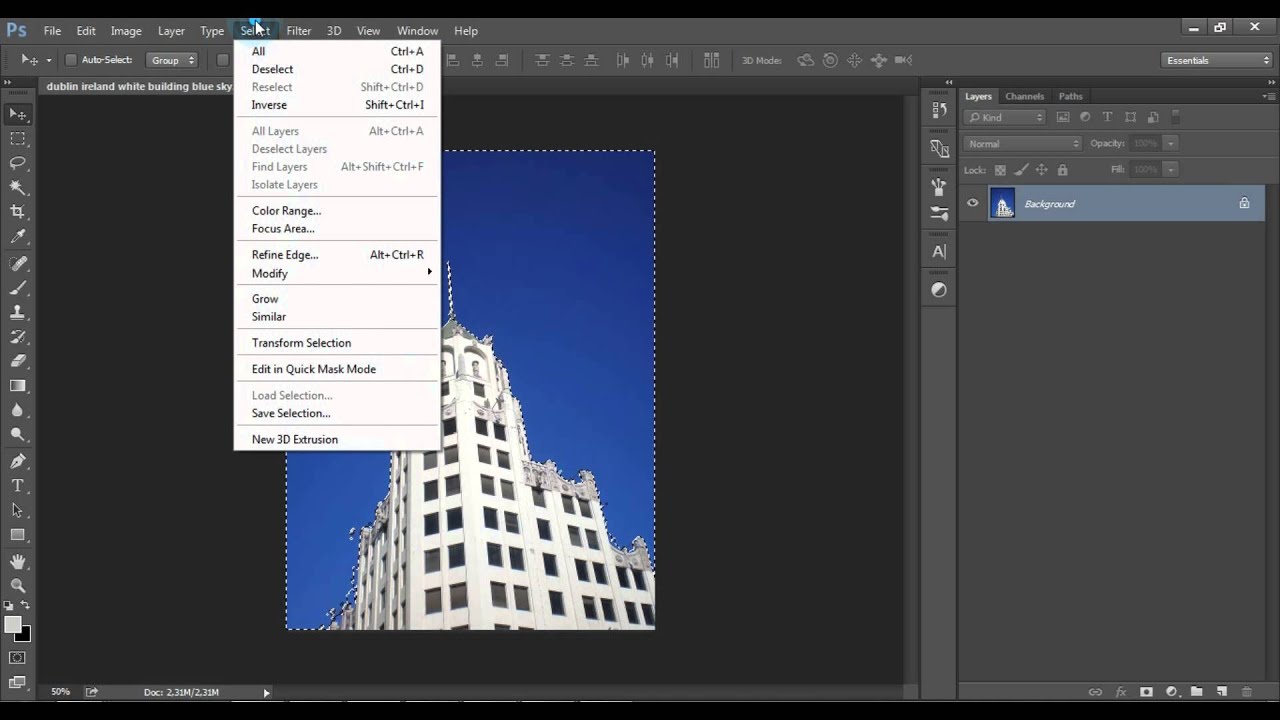Select the Clone Stamp tool

(x=18, y=312)
